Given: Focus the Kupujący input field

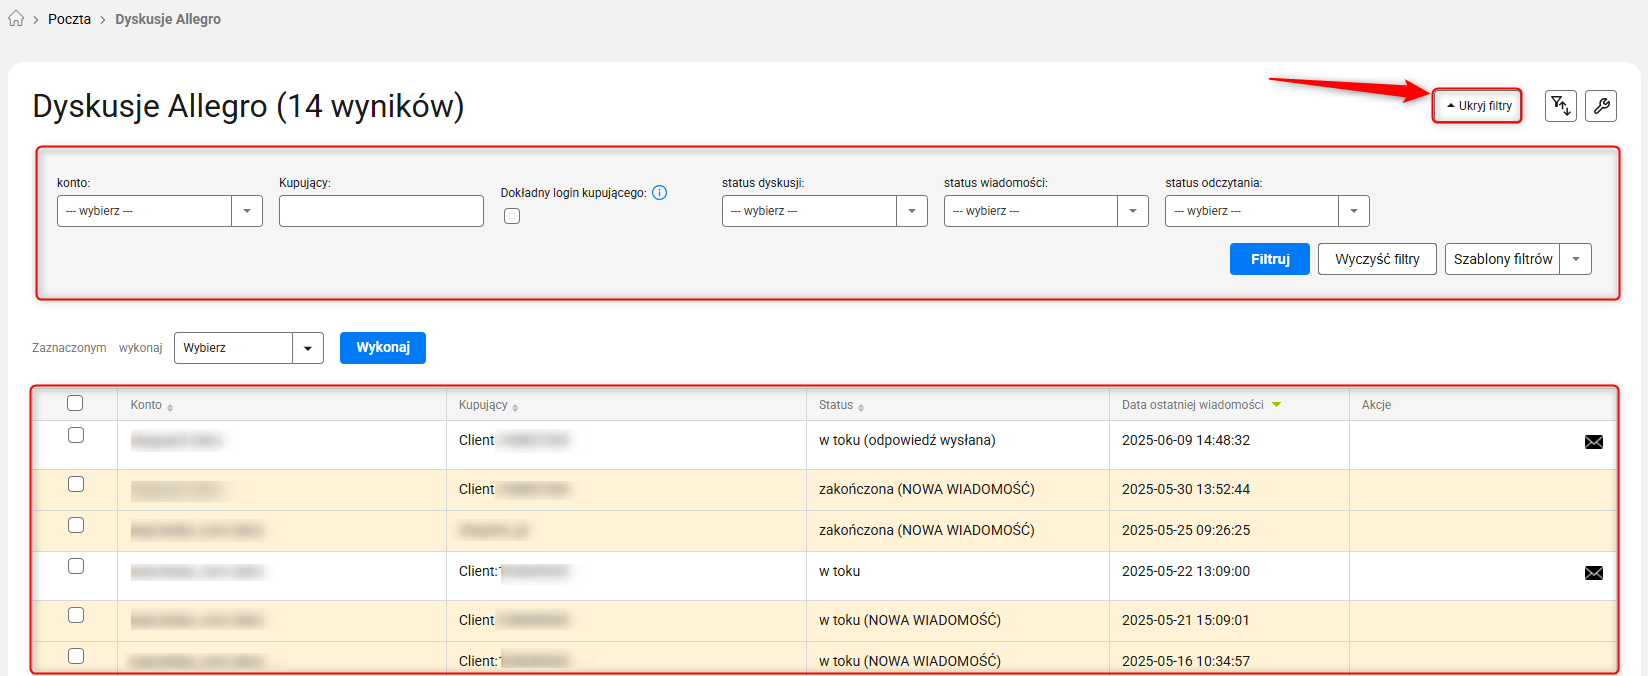Looking at the screenshot, I should [x=381, y=211].
